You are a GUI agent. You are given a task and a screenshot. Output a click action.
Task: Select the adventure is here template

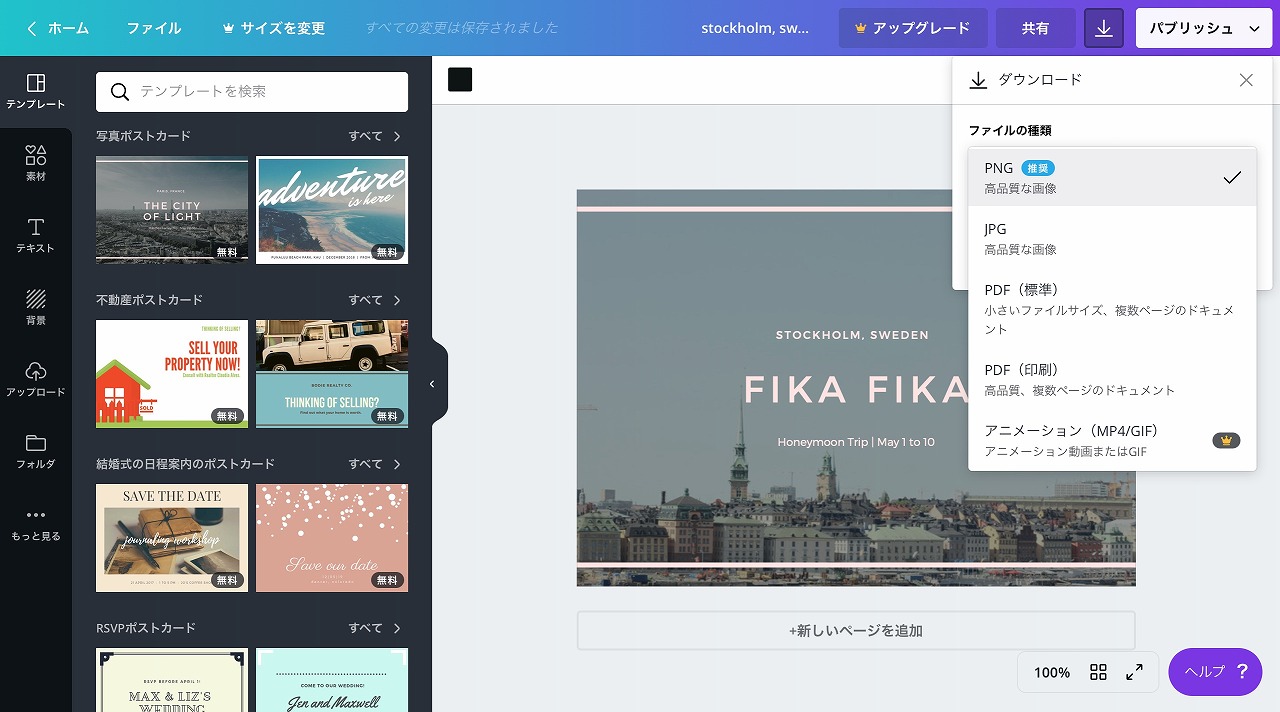tap(332, 210)
